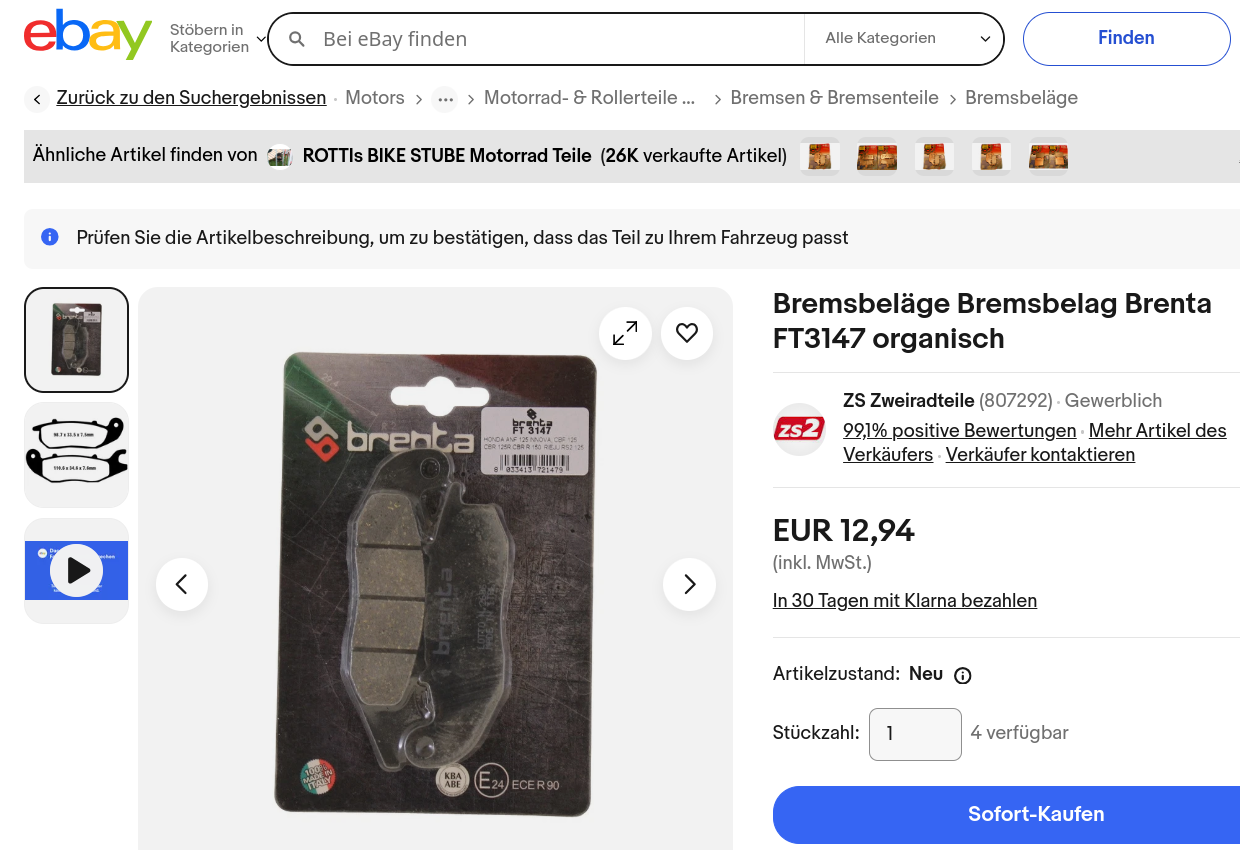Click the Sofort-Kaufen button
This screenshot has height=850, width=1240.
coord(1006,814)
